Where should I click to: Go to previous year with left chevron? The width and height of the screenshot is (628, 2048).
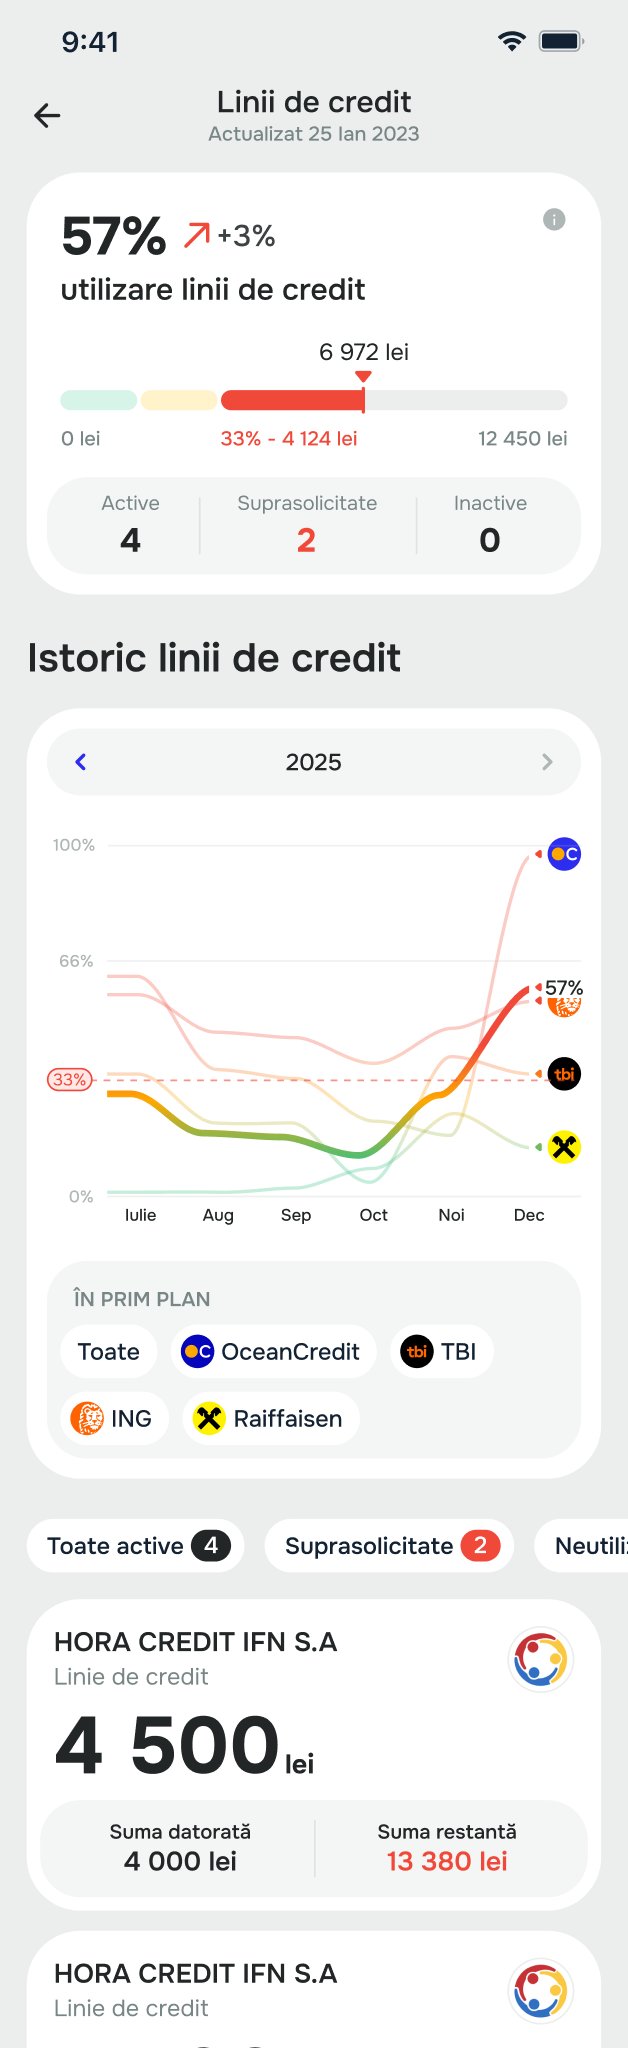(81, 762)
